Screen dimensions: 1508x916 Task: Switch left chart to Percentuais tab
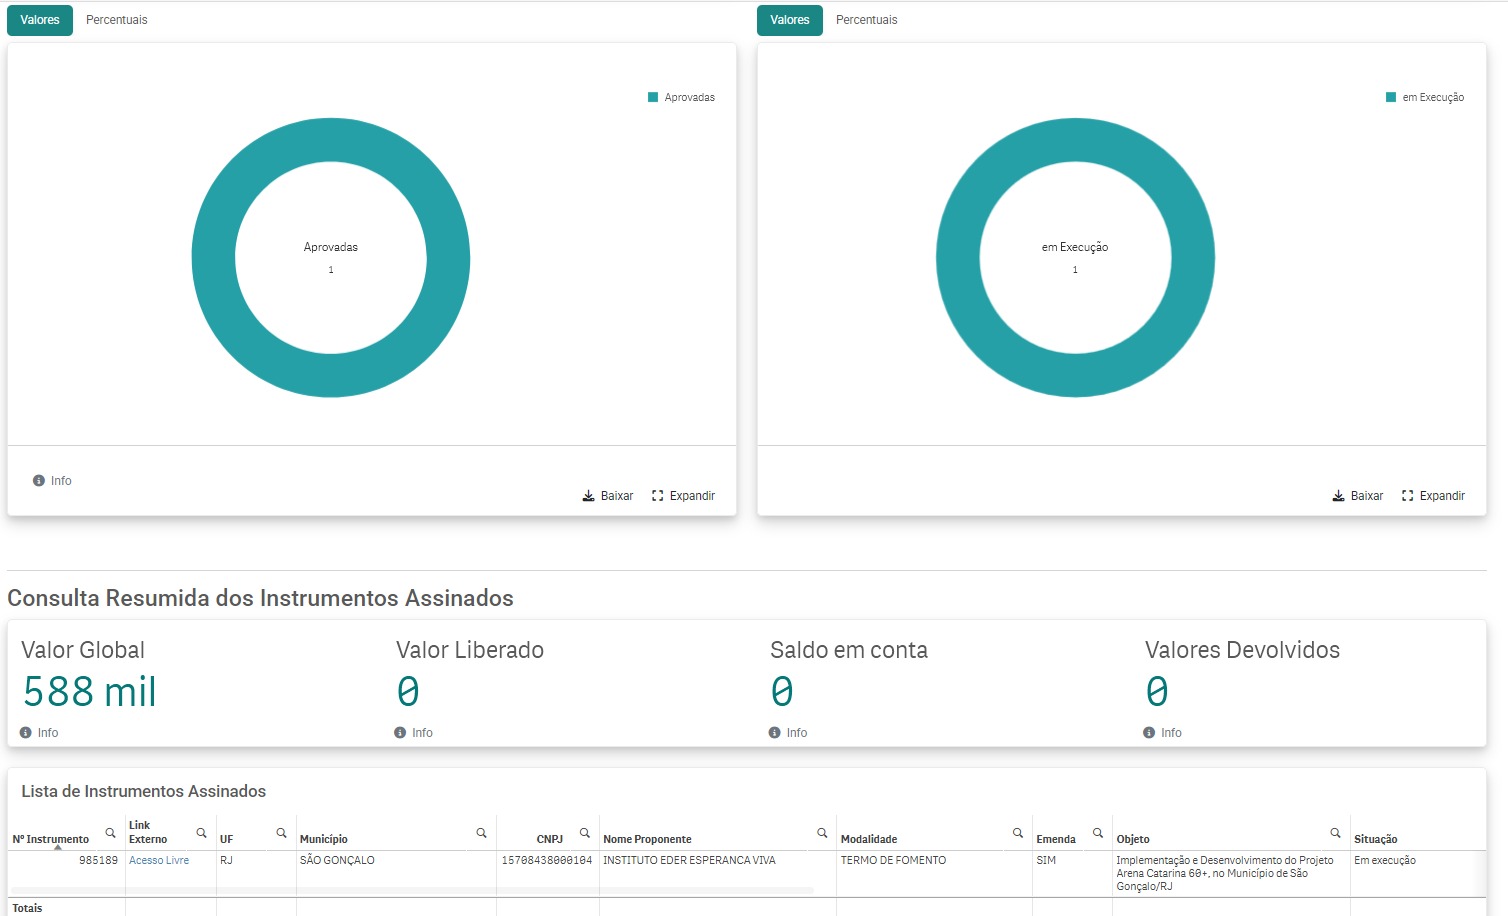coord(117,20)
